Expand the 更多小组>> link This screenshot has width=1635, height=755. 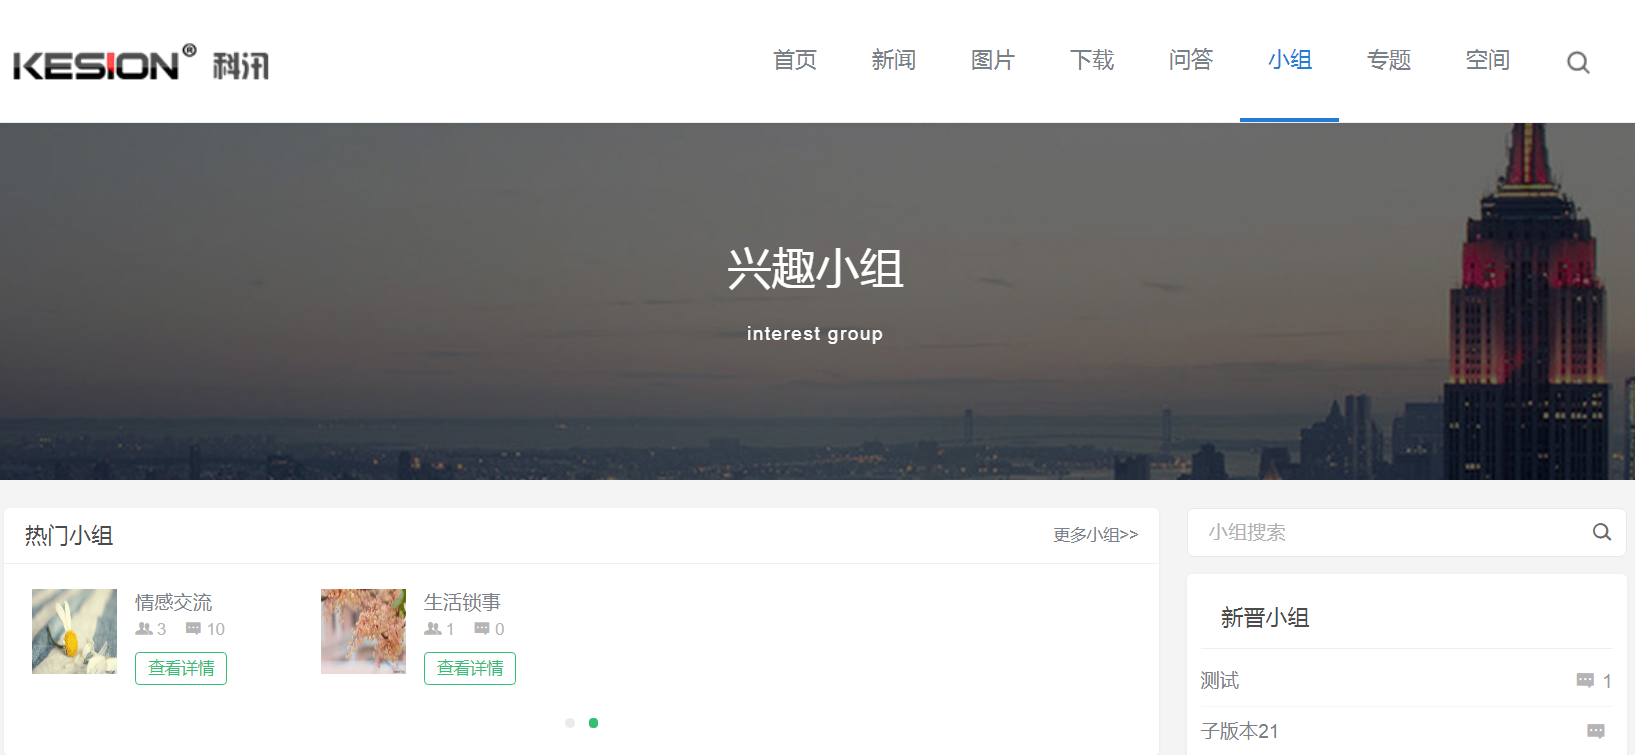[1095, 535]
